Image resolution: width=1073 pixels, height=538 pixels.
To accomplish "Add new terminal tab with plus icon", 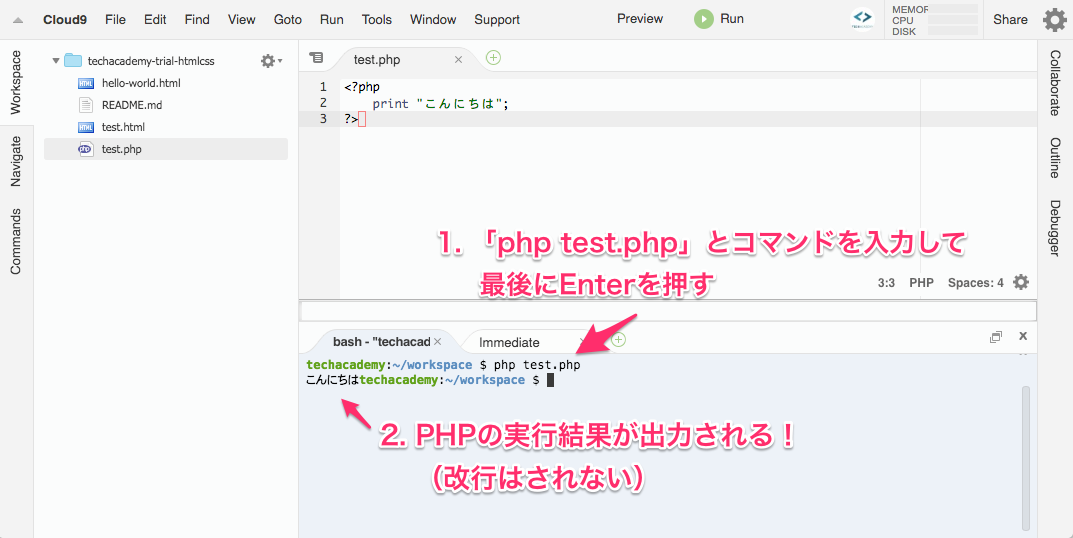I will [x=618, y=340].
